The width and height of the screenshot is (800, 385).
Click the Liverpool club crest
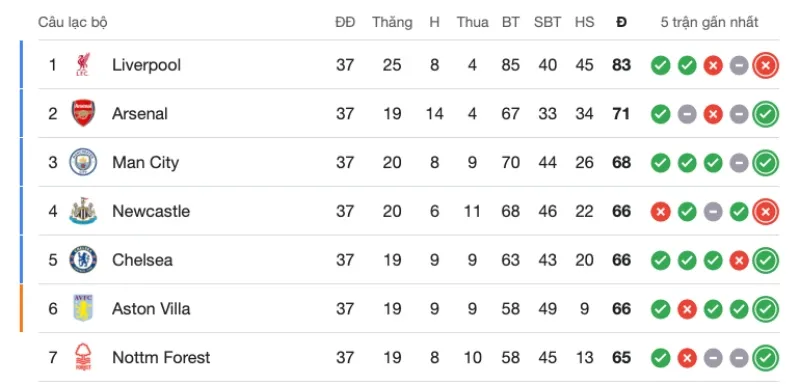[83, 65]
